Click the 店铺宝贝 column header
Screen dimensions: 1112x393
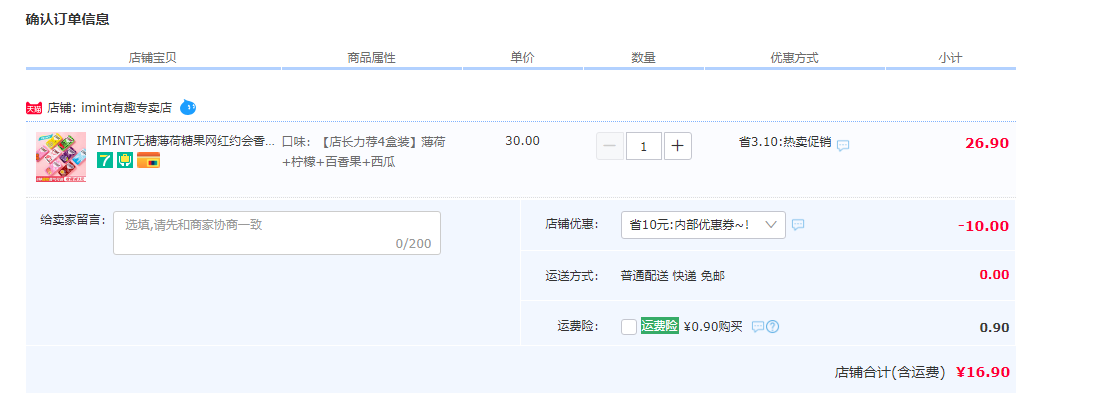coord(152,58)
